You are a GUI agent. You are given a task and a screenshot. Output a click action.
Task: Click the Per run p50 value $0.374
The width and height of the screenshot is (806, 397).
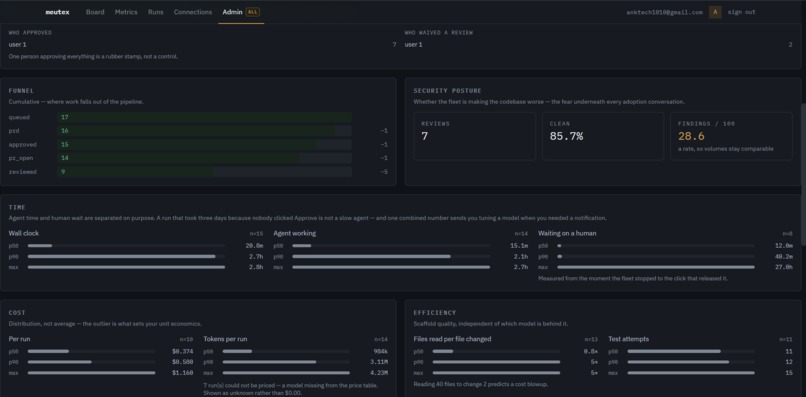pos(182,352)
